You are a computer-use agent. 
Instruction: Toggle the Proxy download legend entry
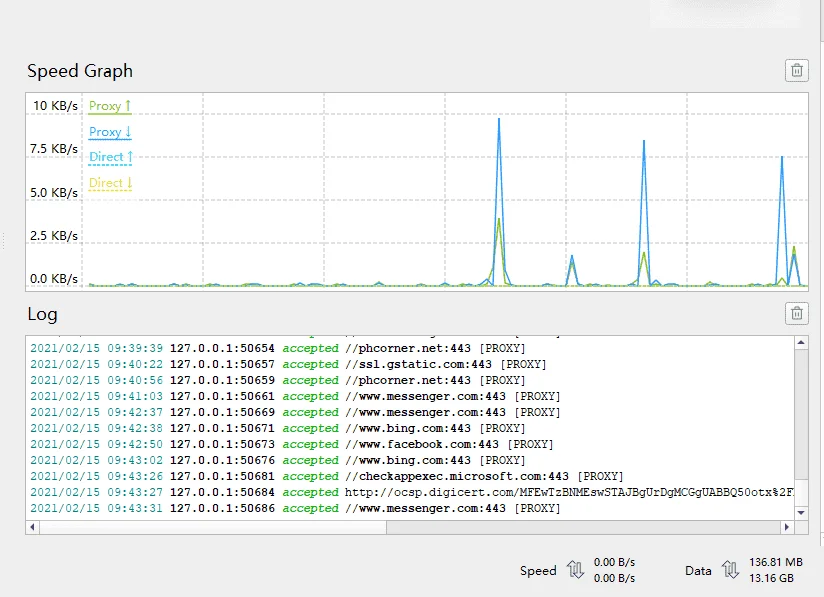tap(110, 132)
